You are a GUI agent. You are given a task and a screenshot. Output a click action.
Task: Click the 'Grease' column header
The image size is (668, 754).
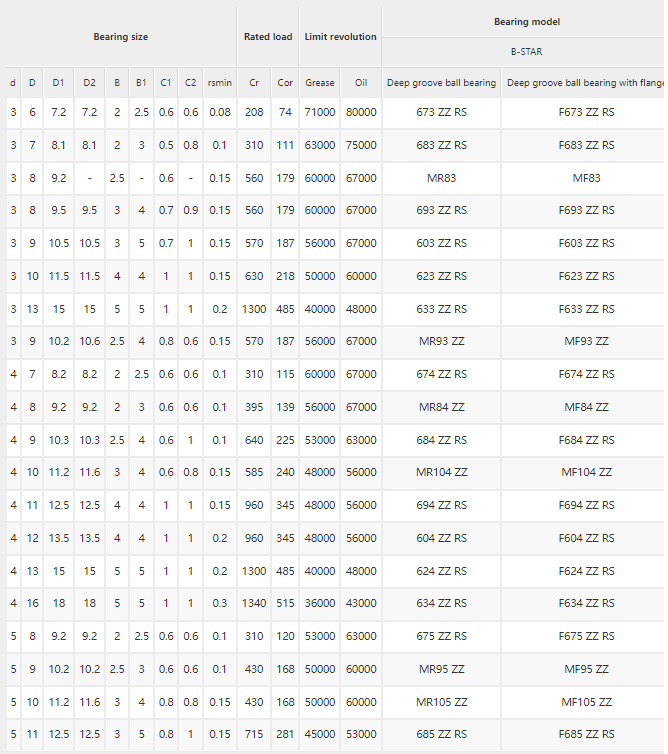(320, 83)
